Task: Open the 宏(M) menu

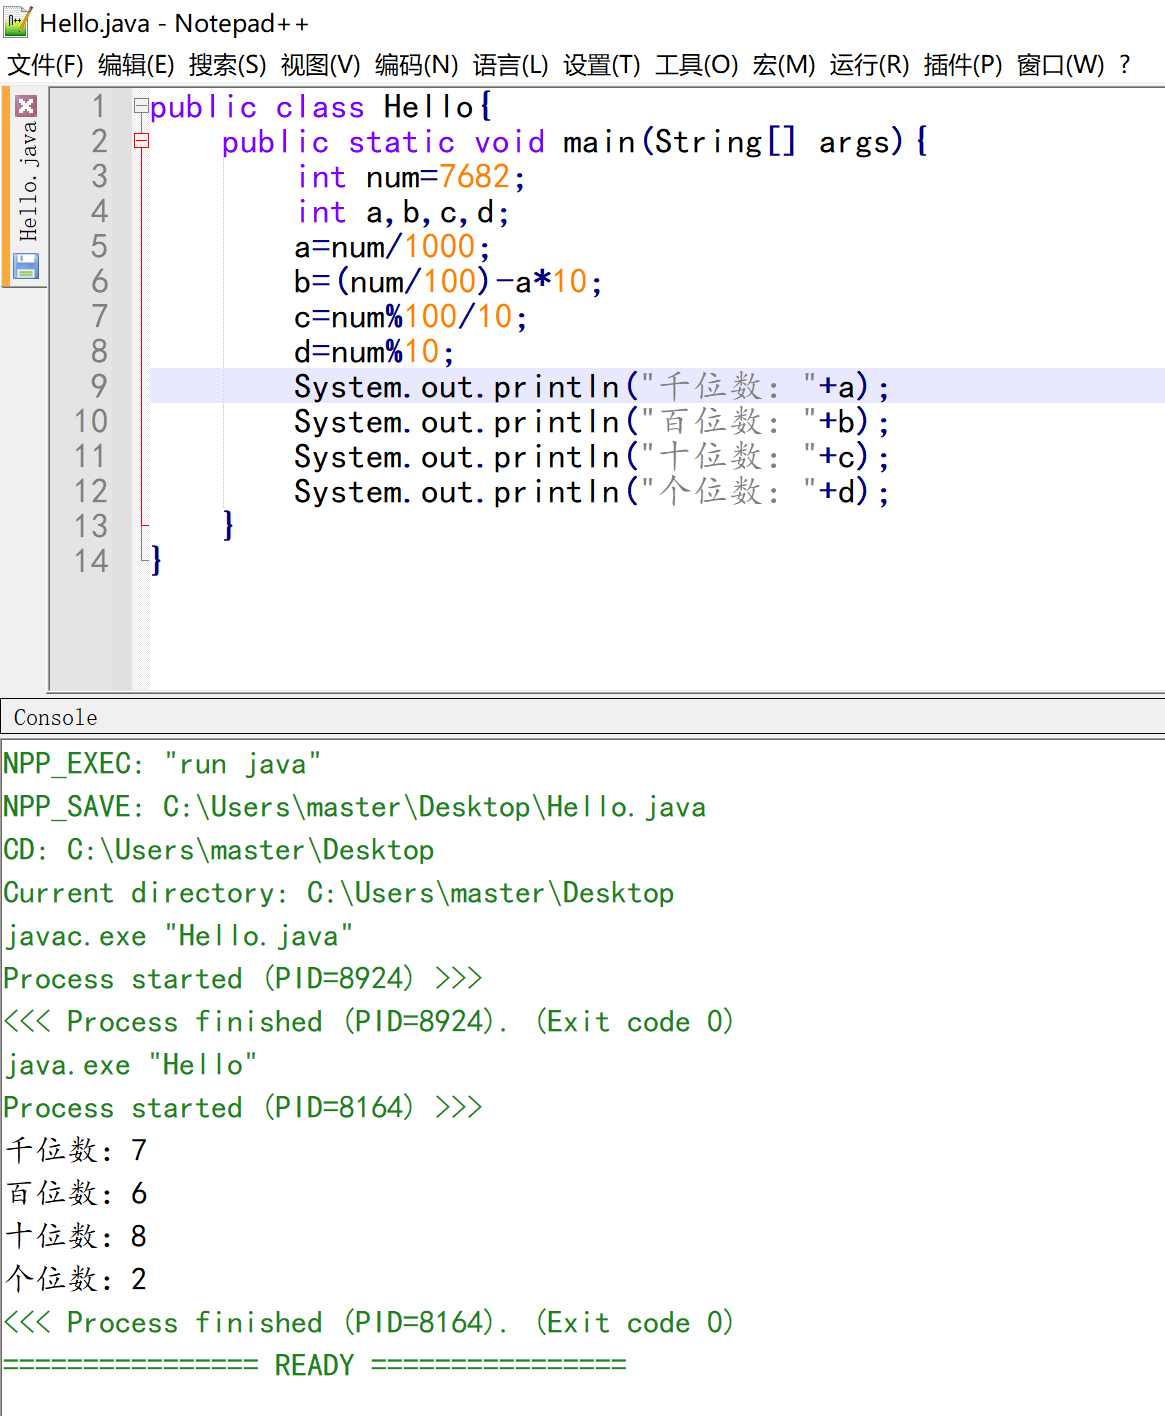Action: (784, 65)
